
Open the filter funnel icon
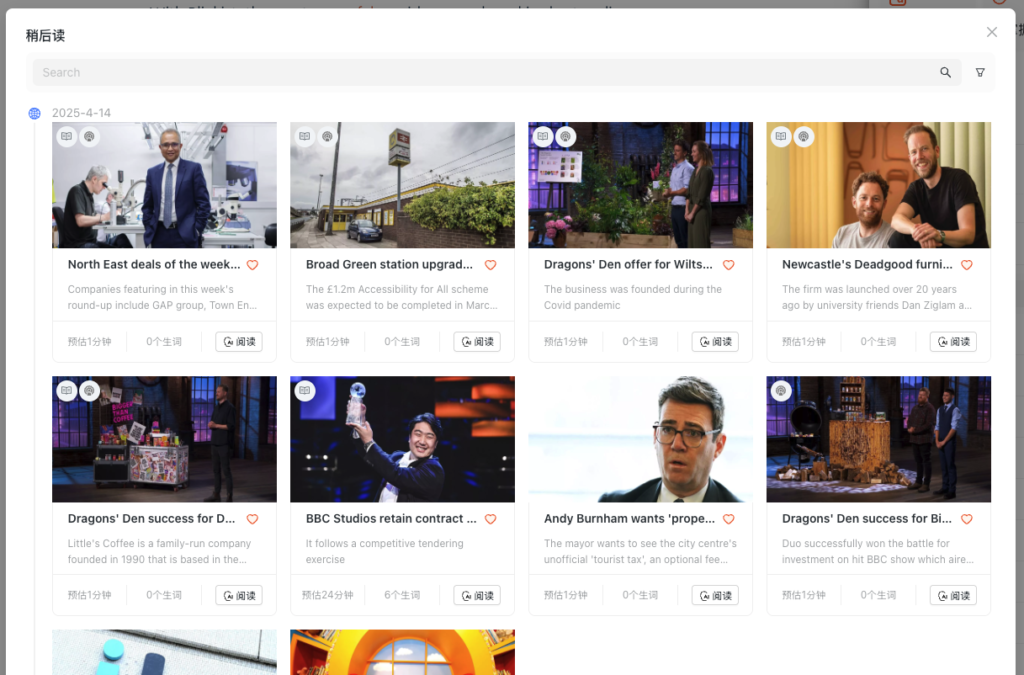pyautogui.click(x=980, y=72)
